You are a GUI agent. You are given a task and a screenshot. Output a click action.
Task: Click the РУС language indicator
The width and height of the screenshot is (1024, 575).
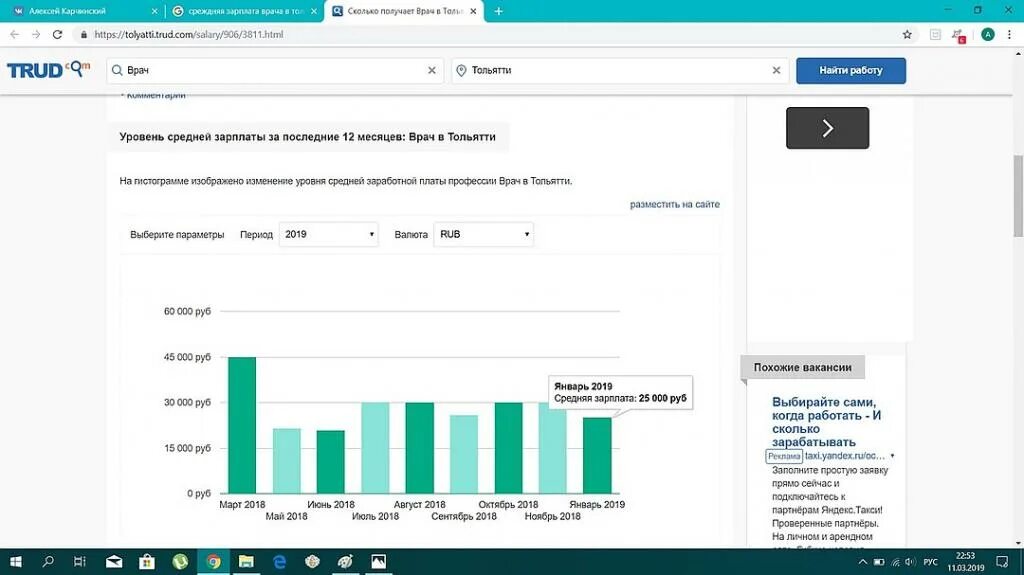[931, 562]
